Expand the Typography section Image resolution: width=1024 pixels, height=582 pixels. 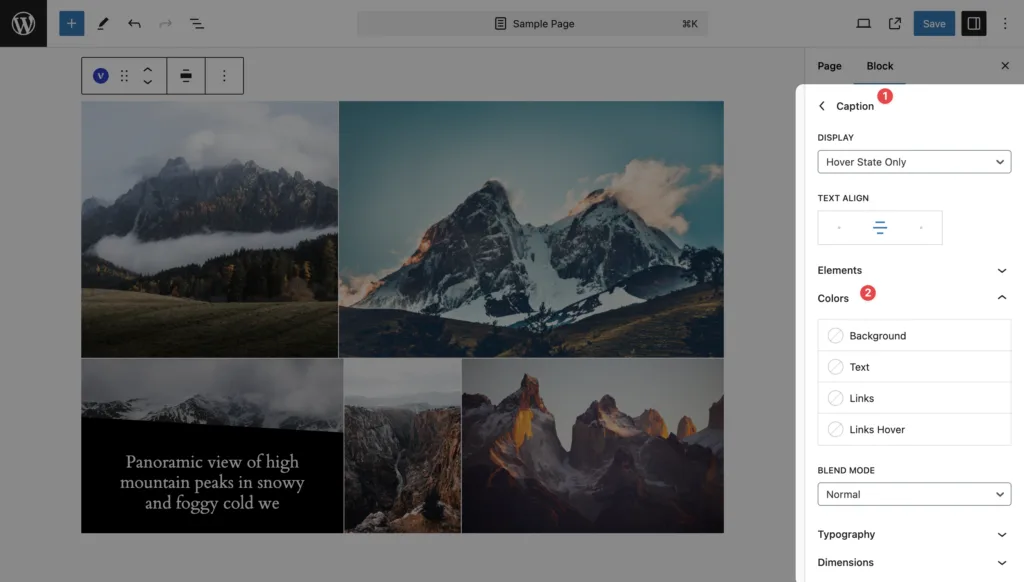(913, 534)
